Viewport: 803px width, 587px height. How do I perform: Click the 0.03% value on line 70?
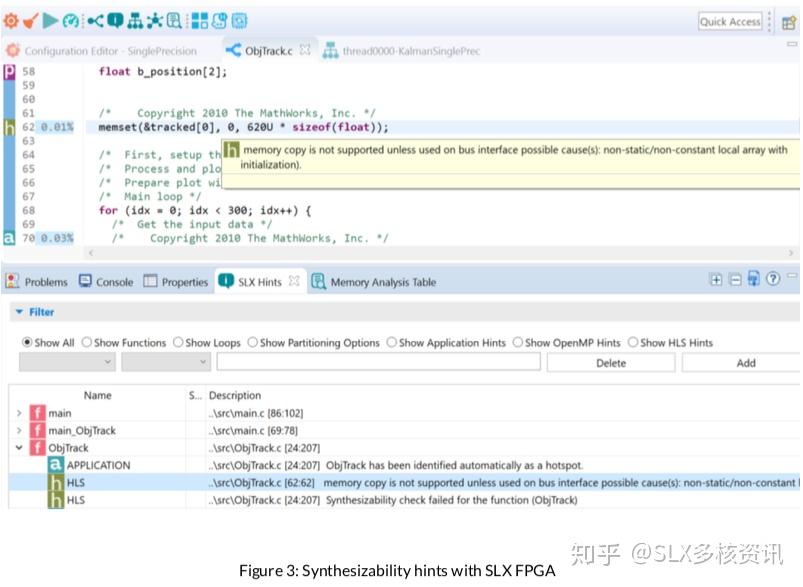57,238
